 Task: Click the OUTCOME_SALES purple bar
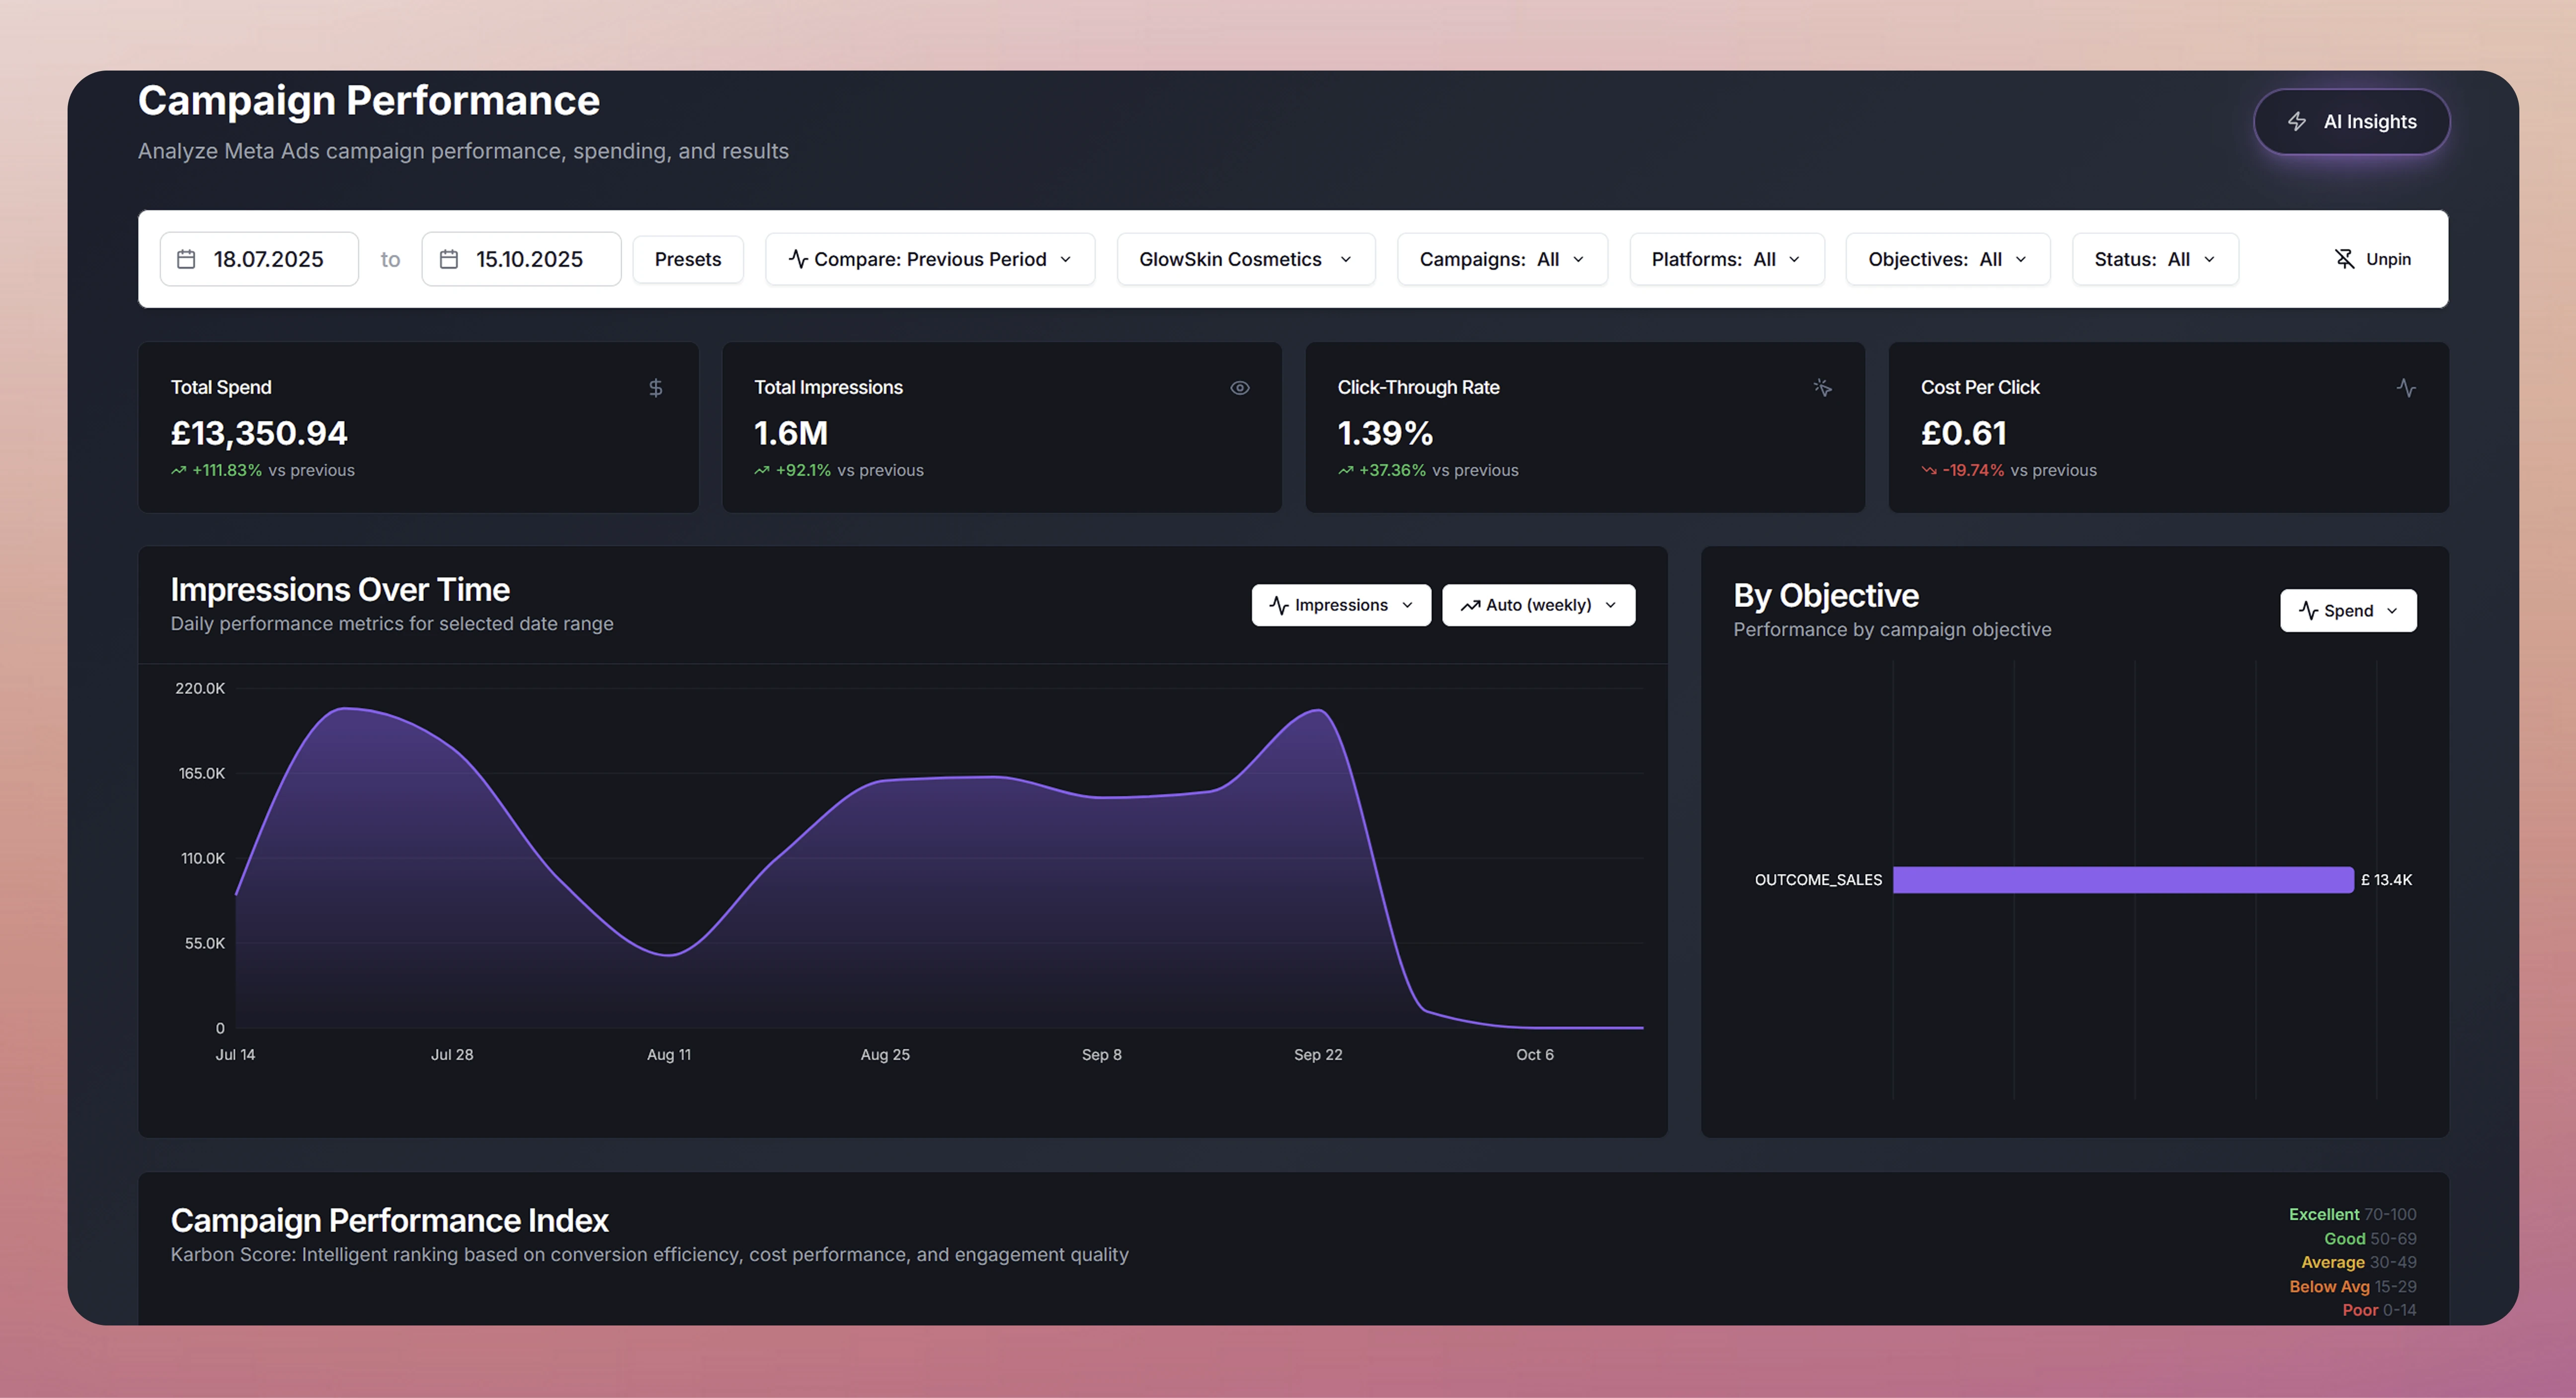(2122, 880)
